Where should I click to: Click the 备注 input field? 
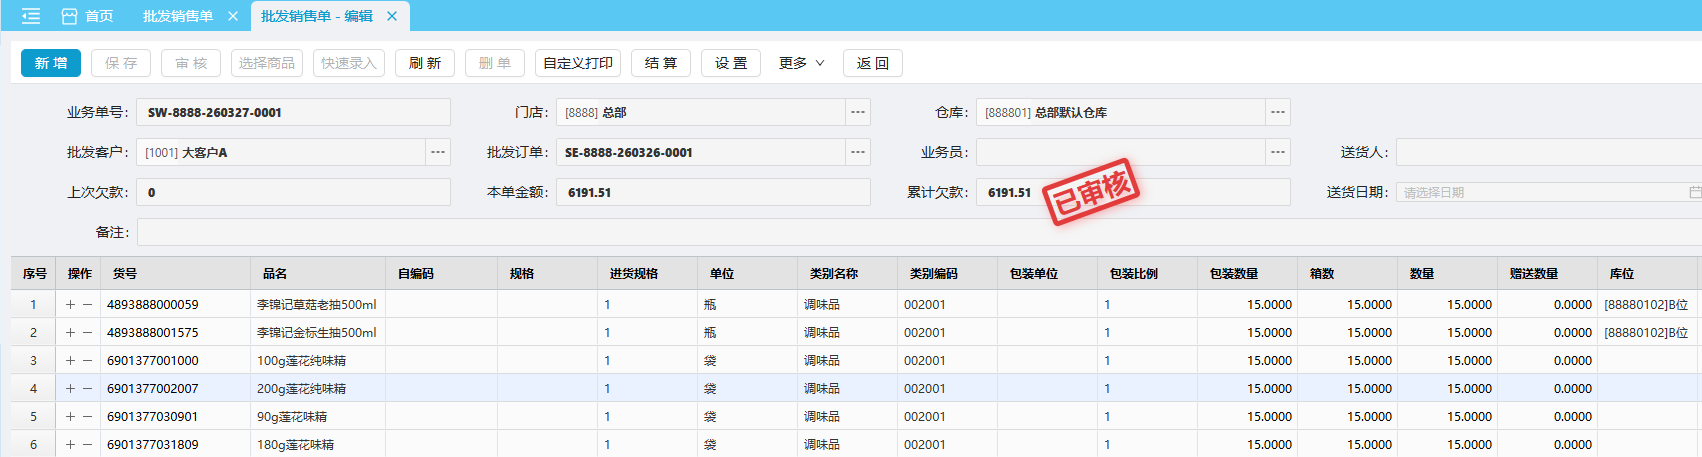pyautogui.click(x=900, y=232)
